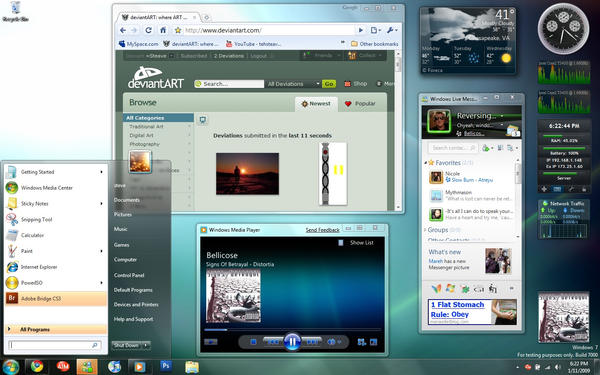The image size is (600, 375).
Task: Open the Shut Down options arrow
Action: [146, 345]
